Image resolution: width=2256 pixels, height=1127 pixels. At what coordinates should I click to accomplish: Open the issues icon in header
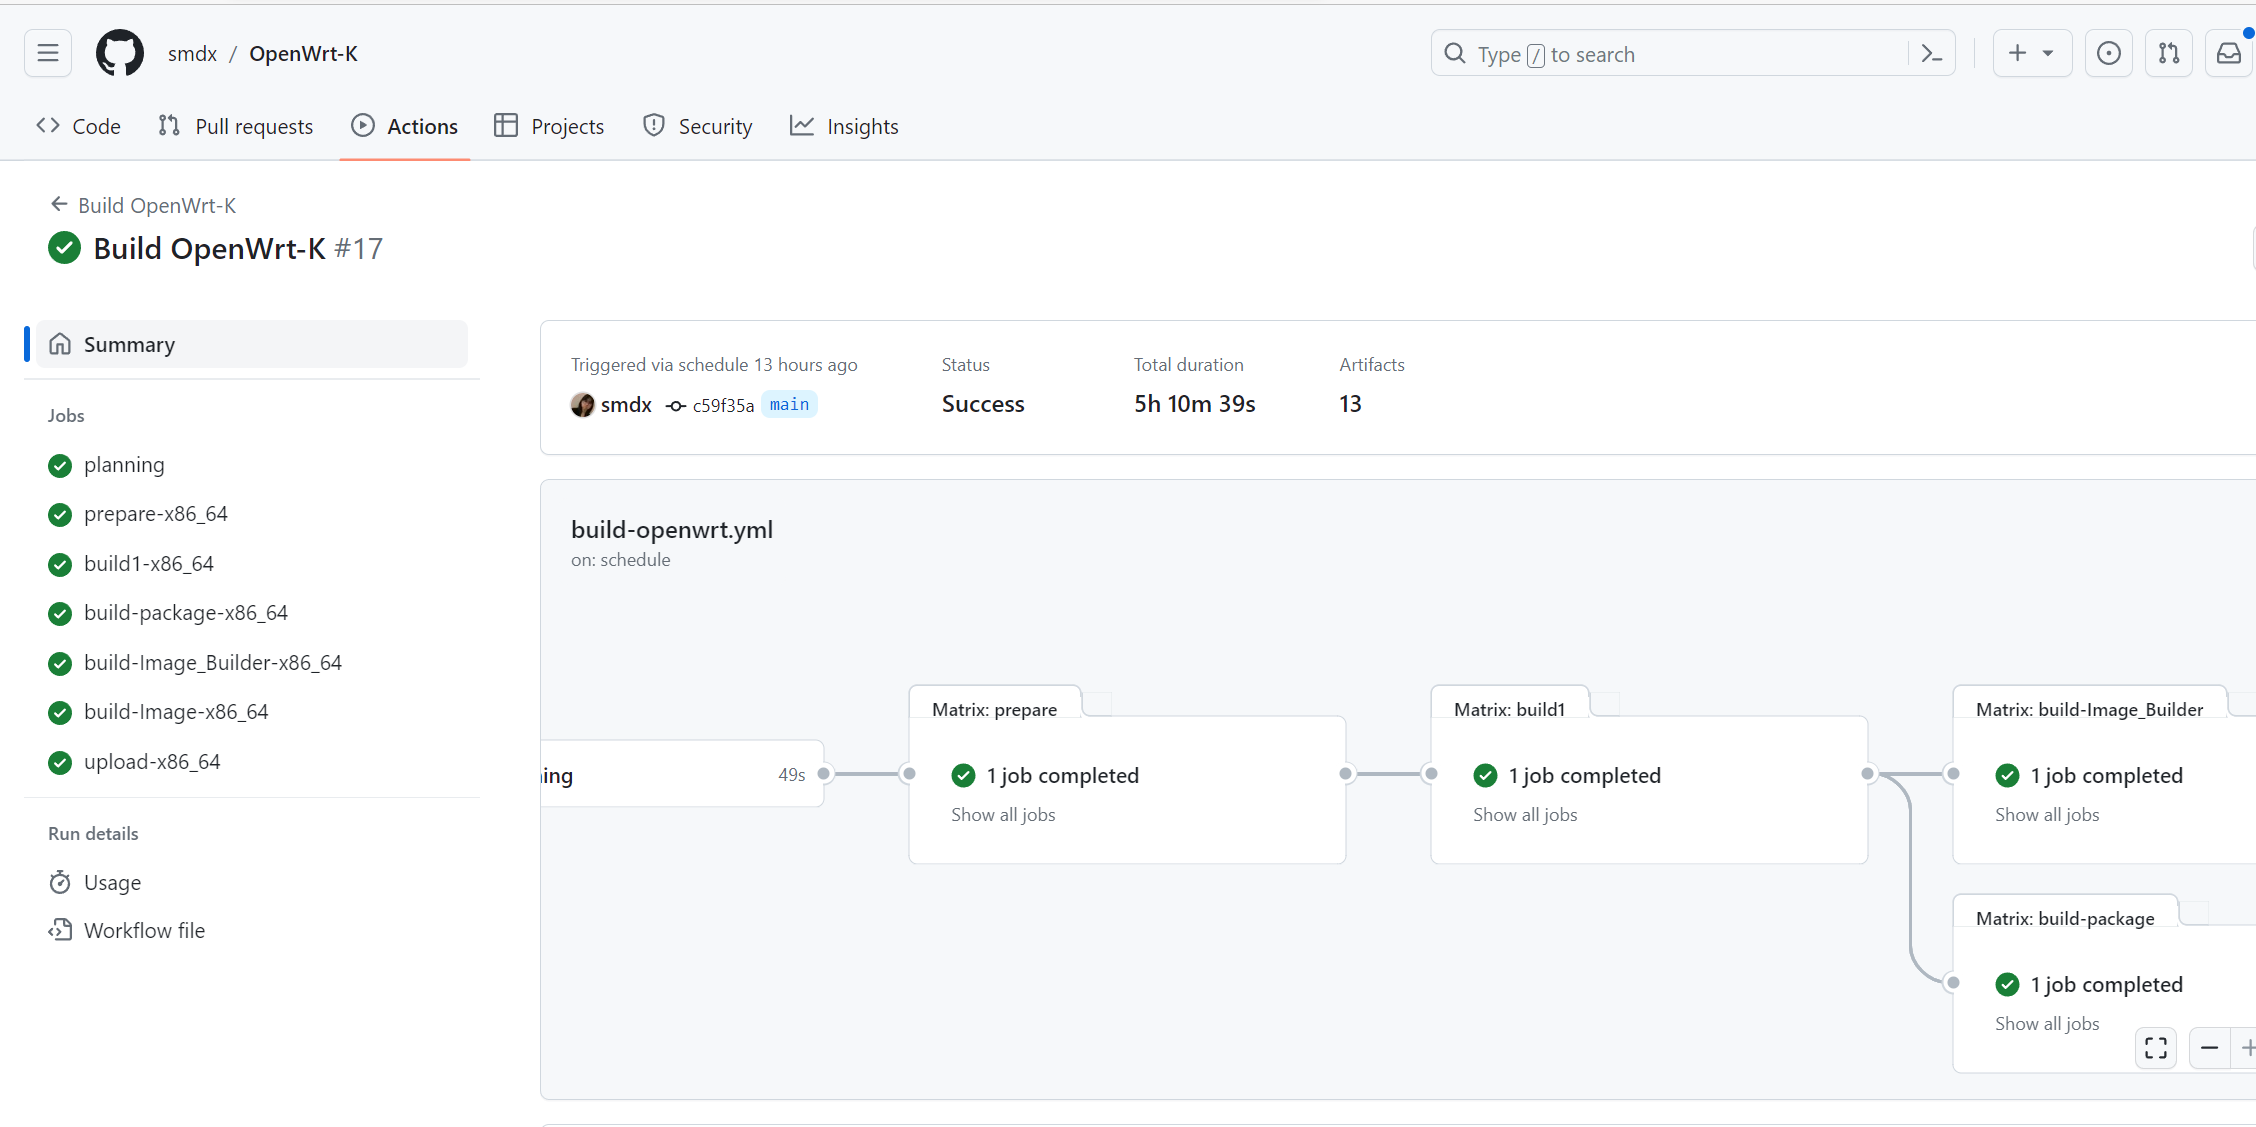tap(2108, 53)
